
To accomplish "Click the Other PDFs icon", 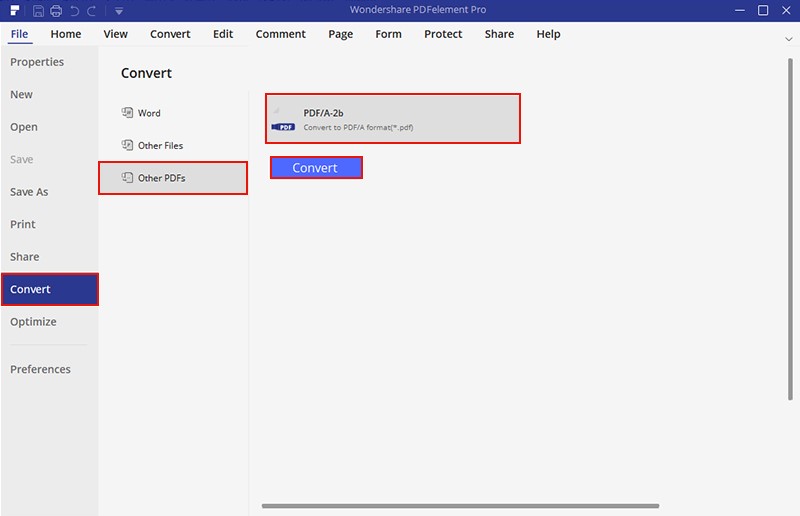I will 127,178.
